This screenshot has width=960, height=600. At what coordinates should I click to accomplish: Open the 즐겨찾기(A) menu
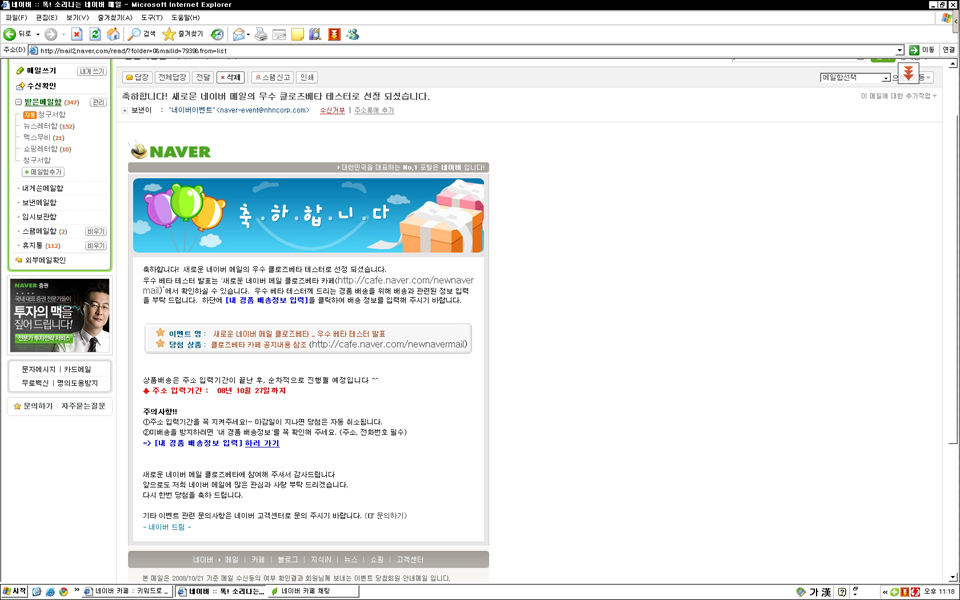click(x=114, y=18)
